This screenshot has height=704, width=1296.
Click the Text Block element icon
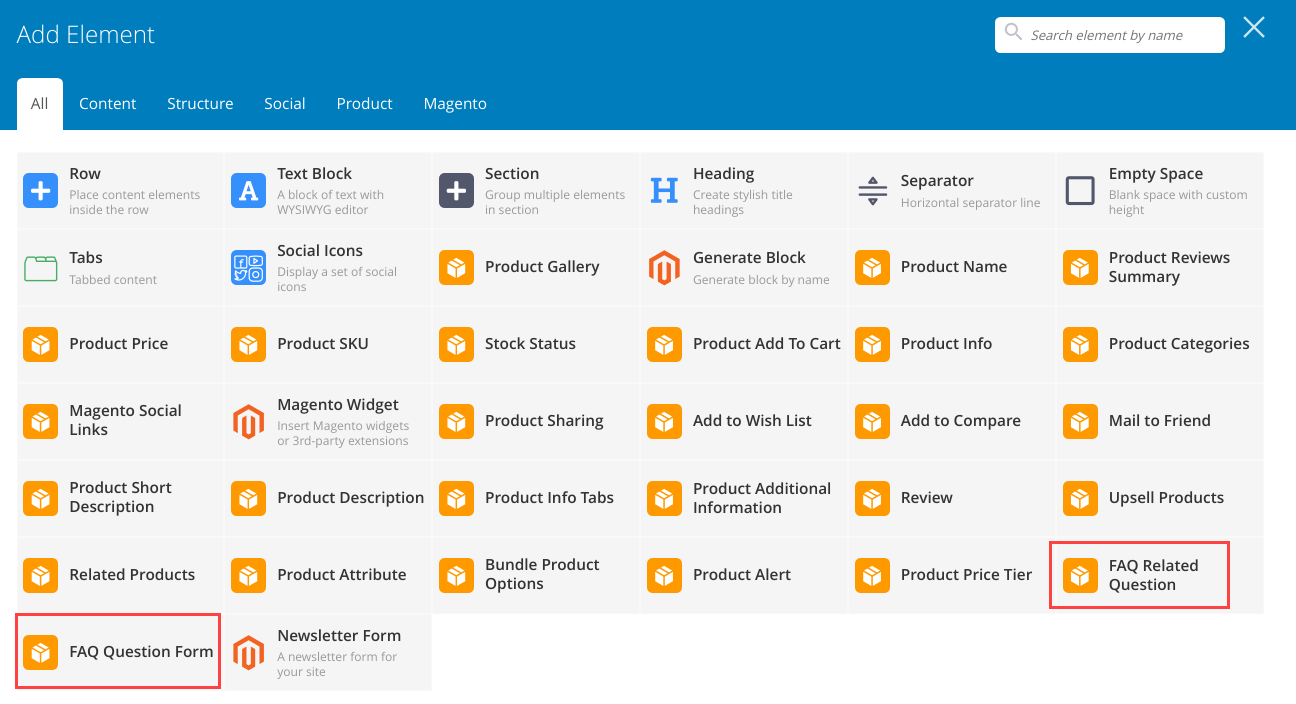click(248, 190)
